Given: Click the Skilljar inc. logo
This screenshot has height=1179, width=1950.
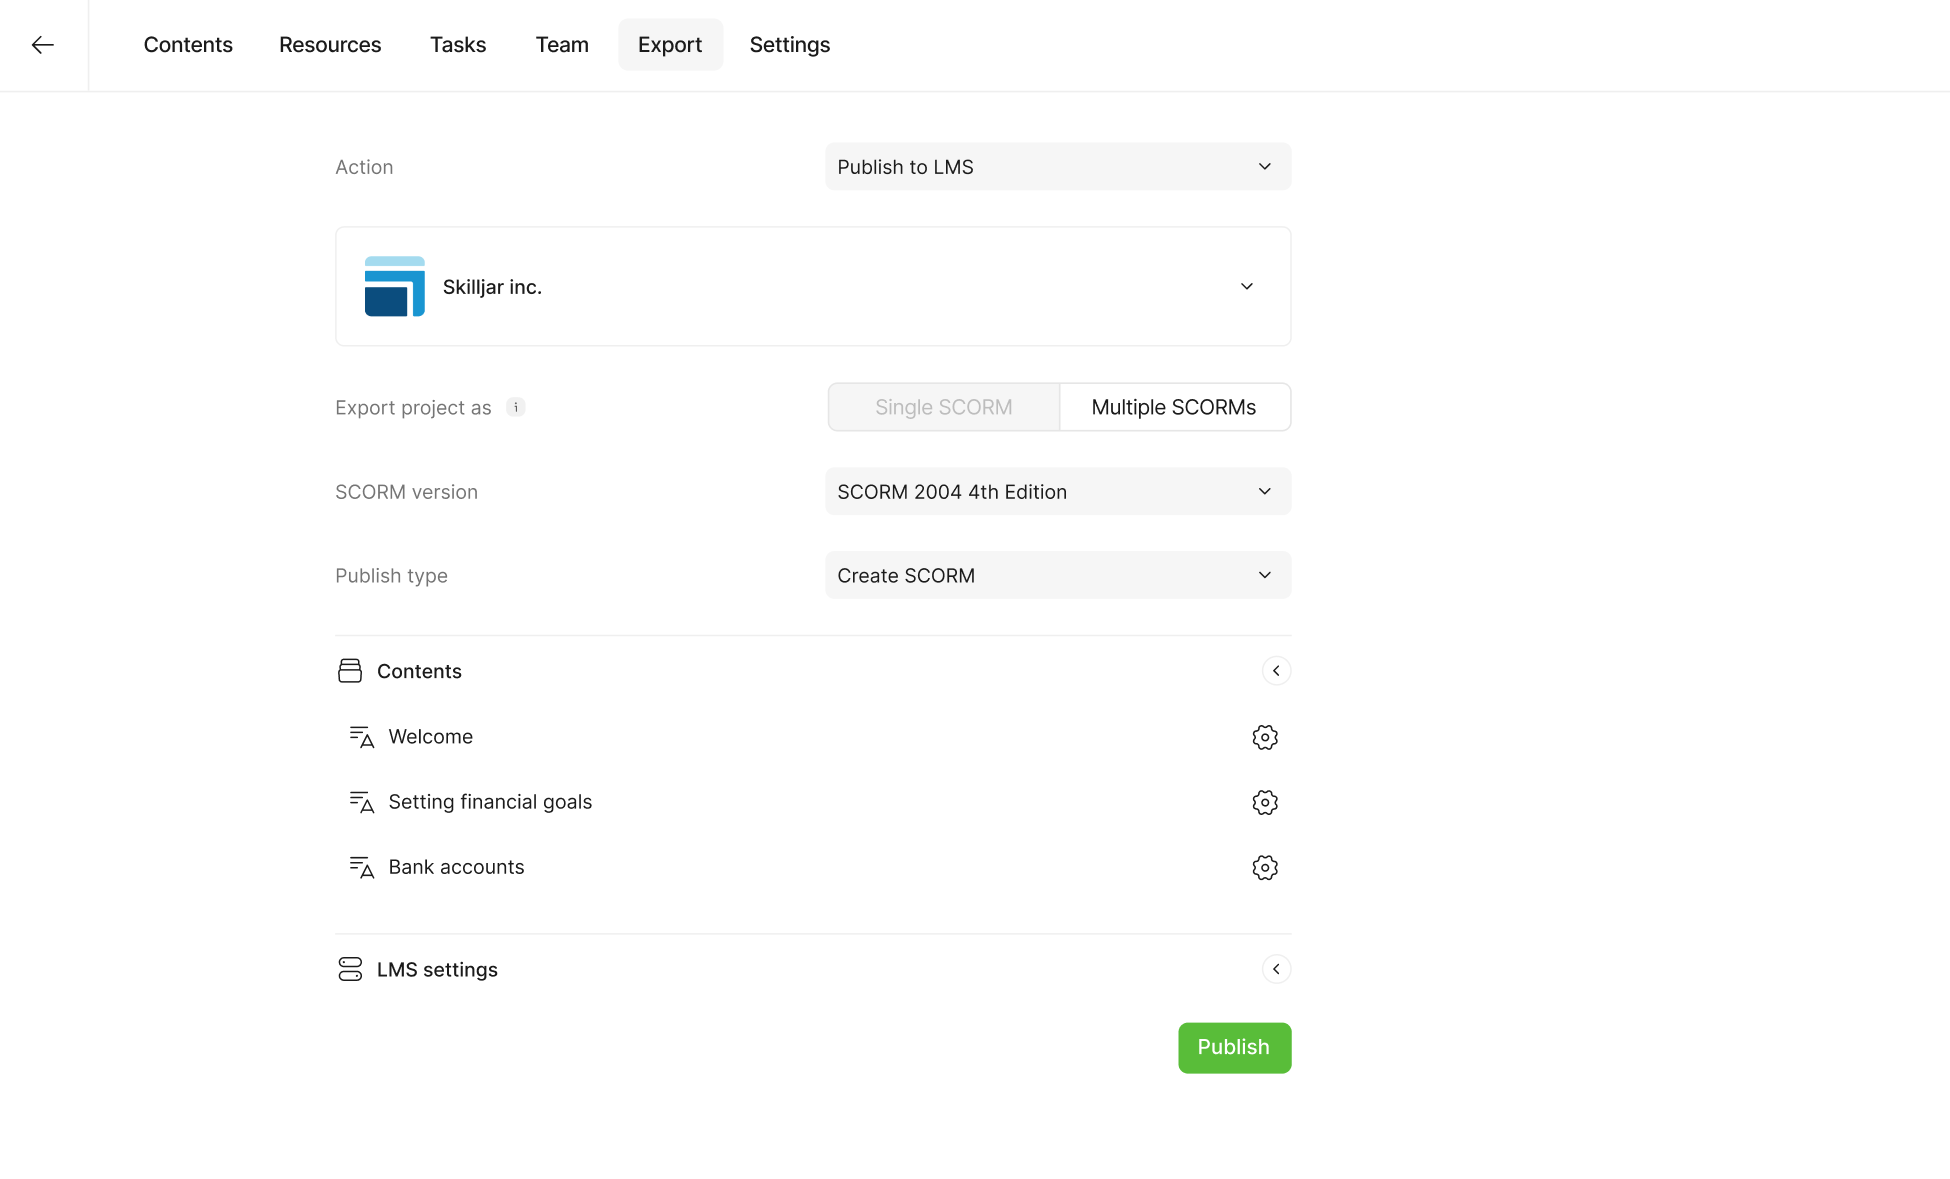Looking at the screenshot, I should 394,286.
